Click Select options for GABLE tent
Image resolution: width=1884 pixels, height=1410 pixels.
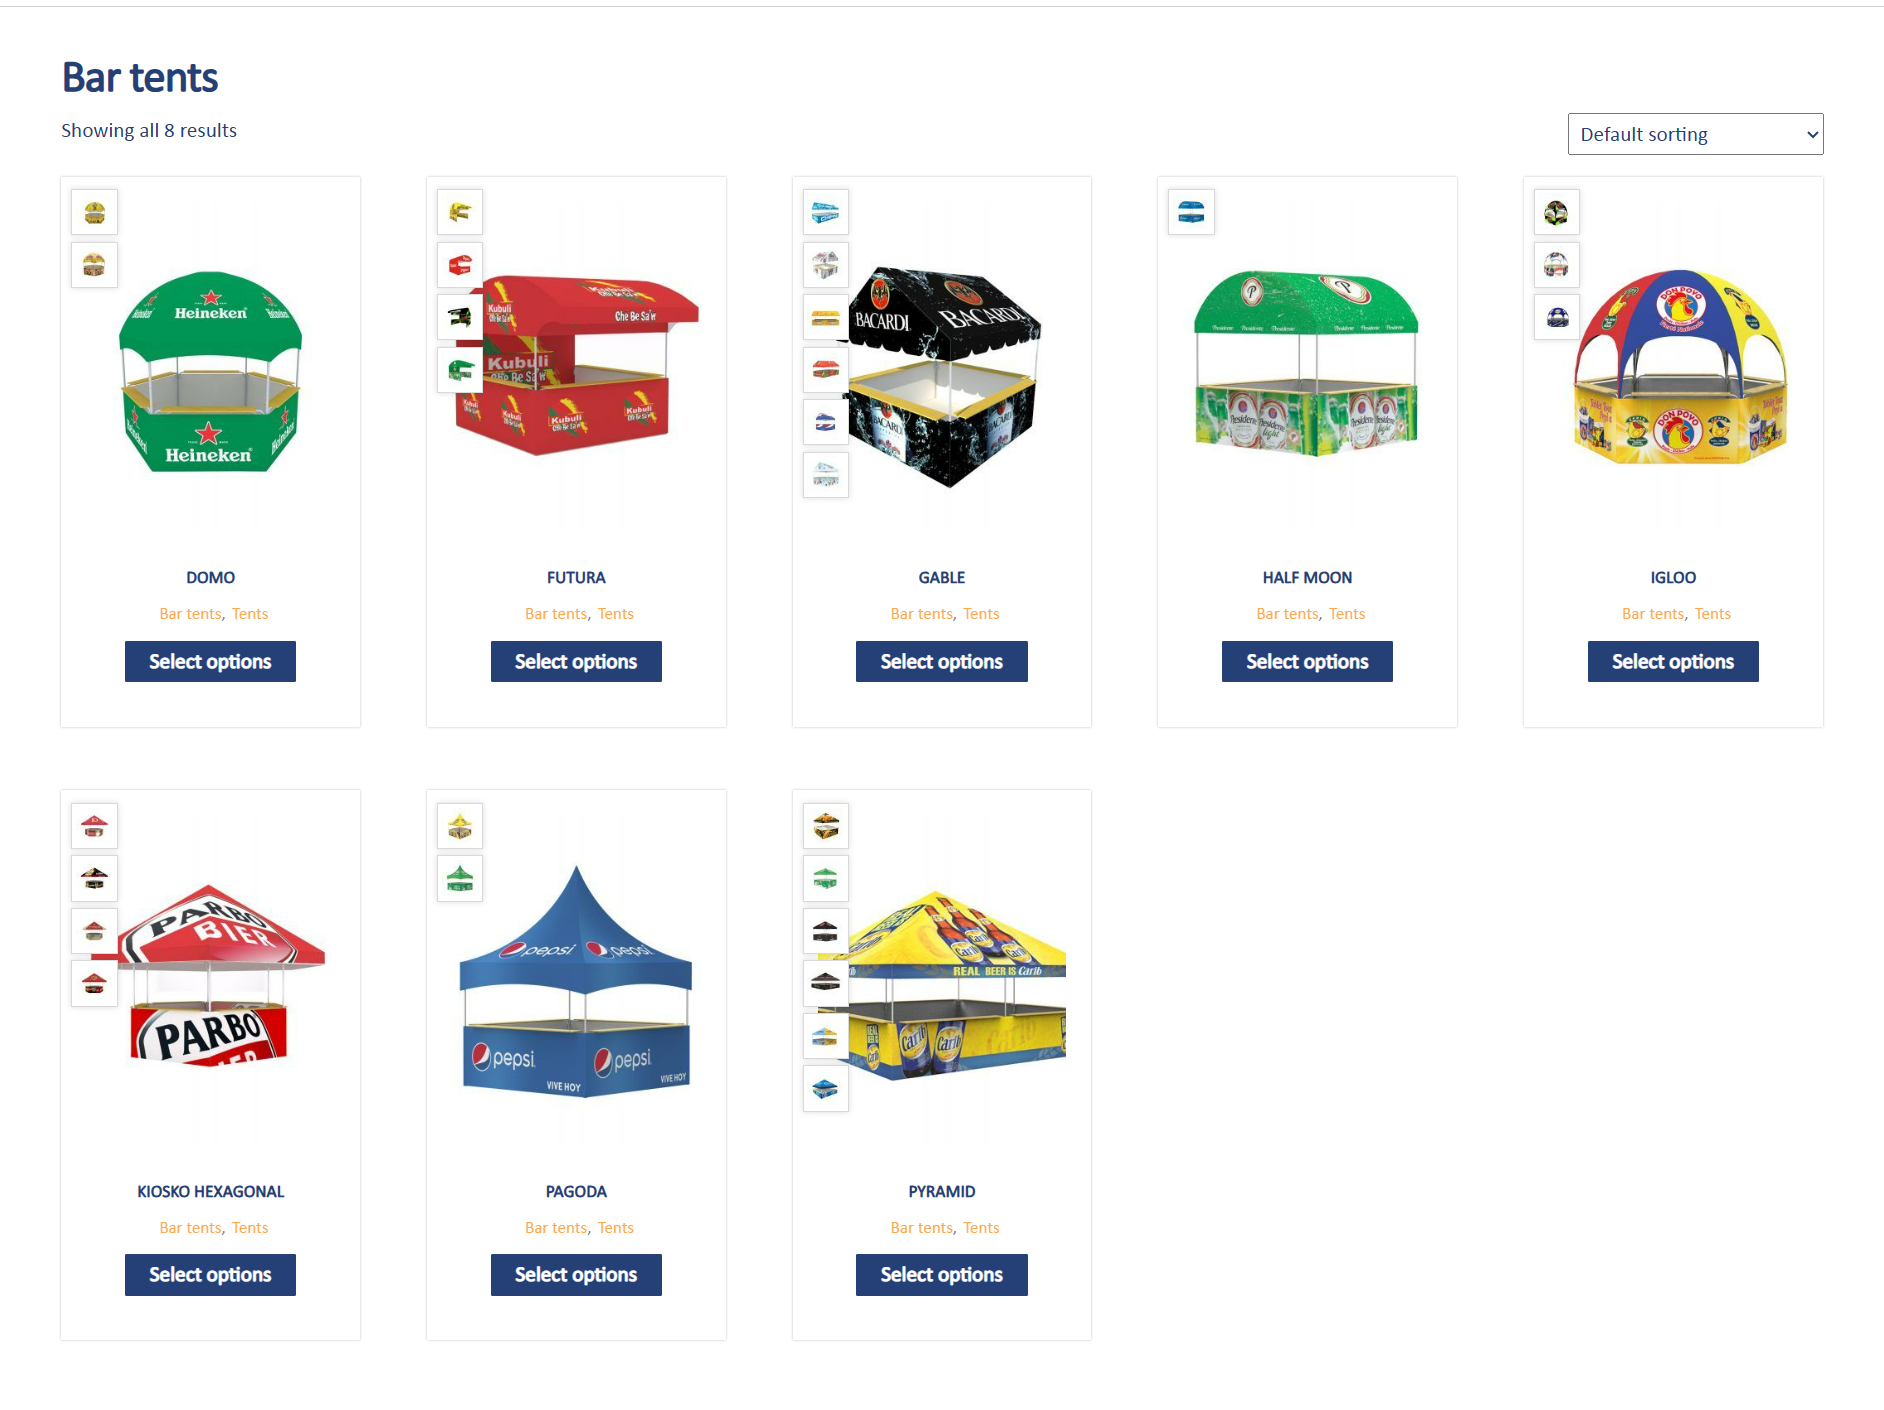(x=942, y=662)
